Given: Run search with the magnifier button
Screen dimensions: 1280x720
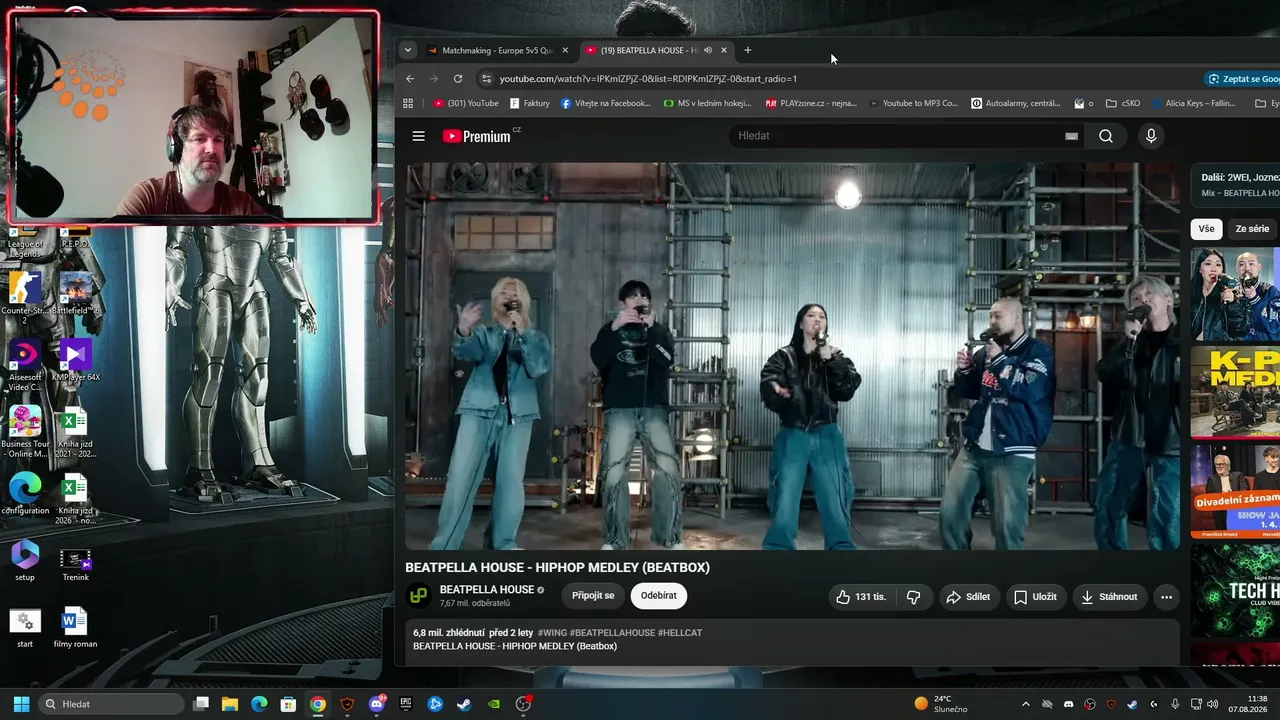Looking at the screenshot, I should [1105, 136].
